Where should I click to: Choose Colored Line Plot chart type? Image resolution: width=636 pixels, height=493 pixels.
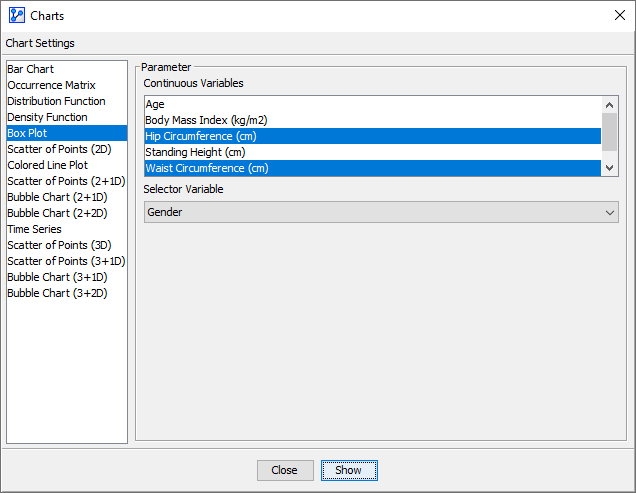pos(48,165)
